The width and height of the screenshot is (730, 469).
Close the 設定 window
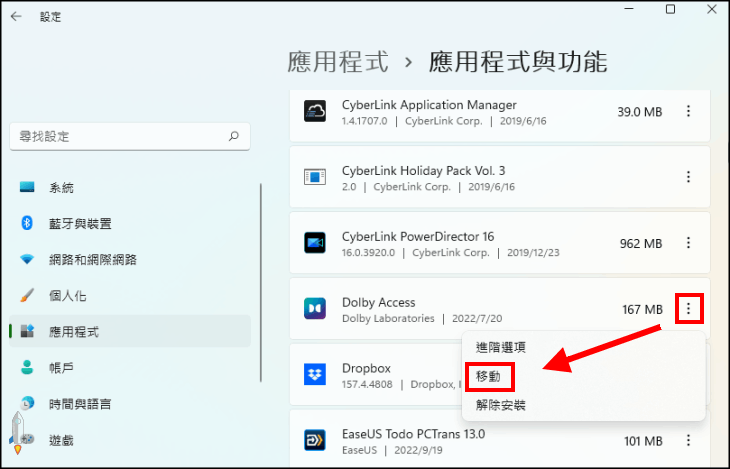[711, 9]
